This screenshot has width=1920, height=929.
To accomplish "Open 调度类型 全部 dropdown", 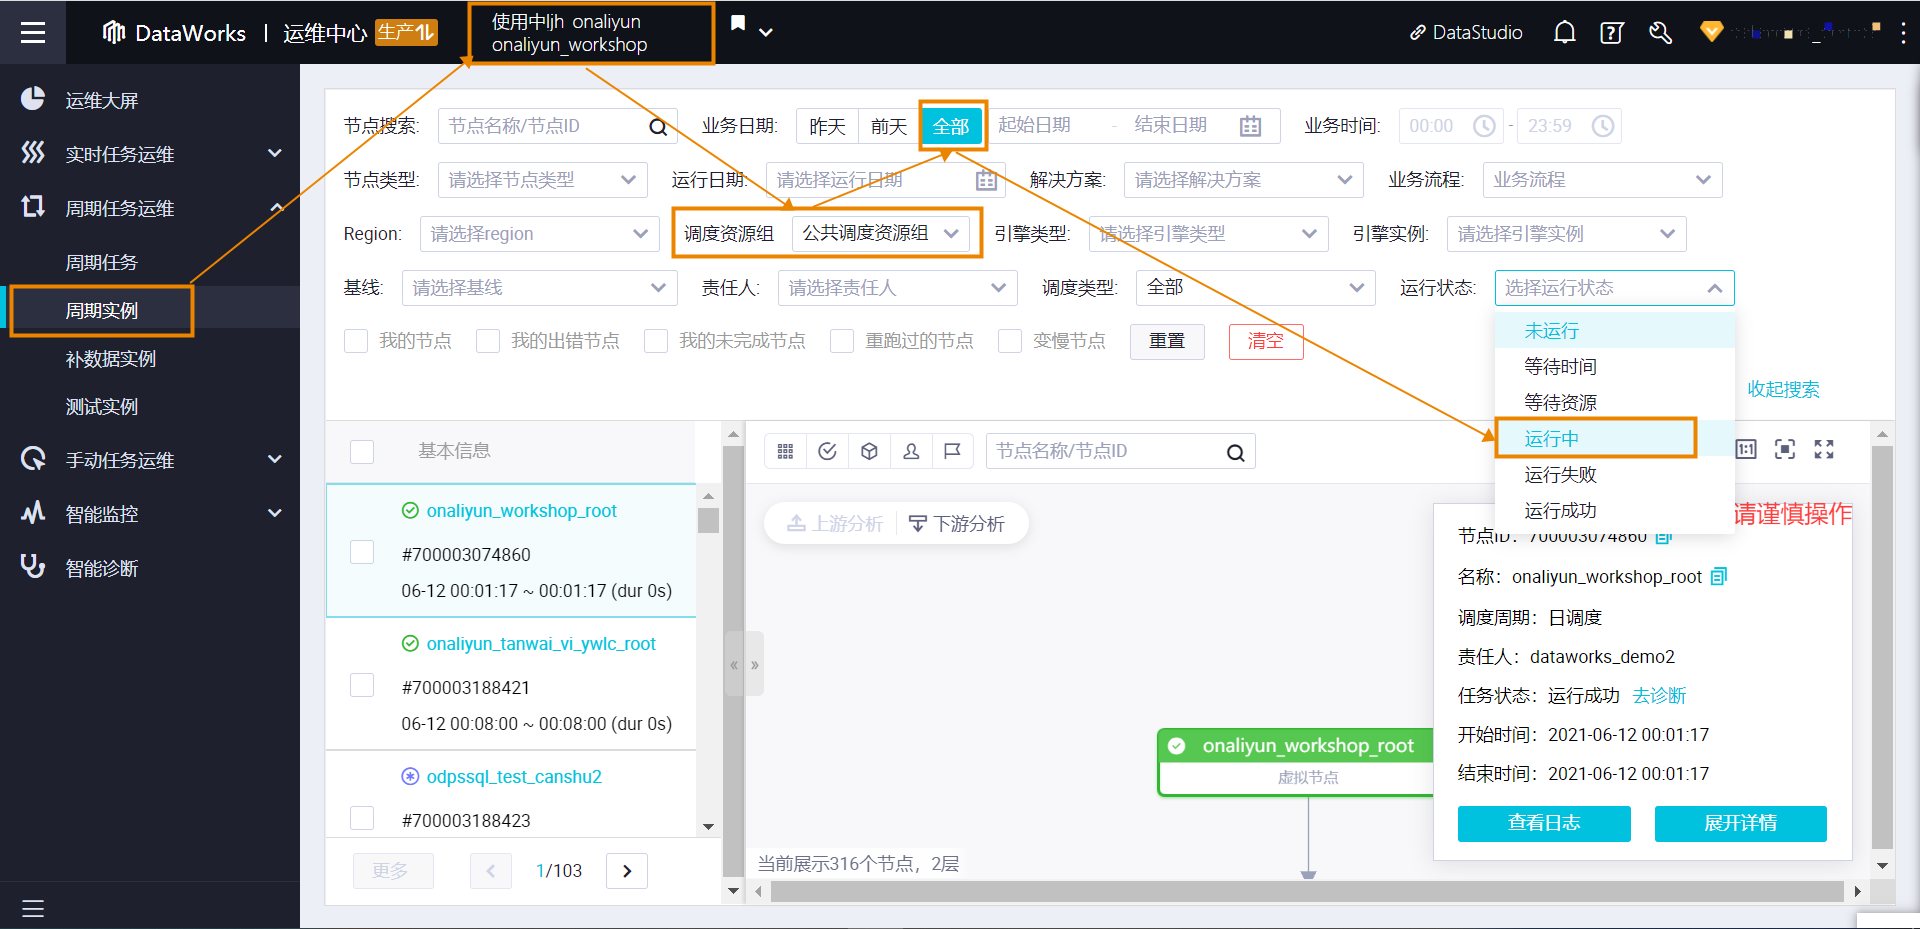I will point(1255,288).
